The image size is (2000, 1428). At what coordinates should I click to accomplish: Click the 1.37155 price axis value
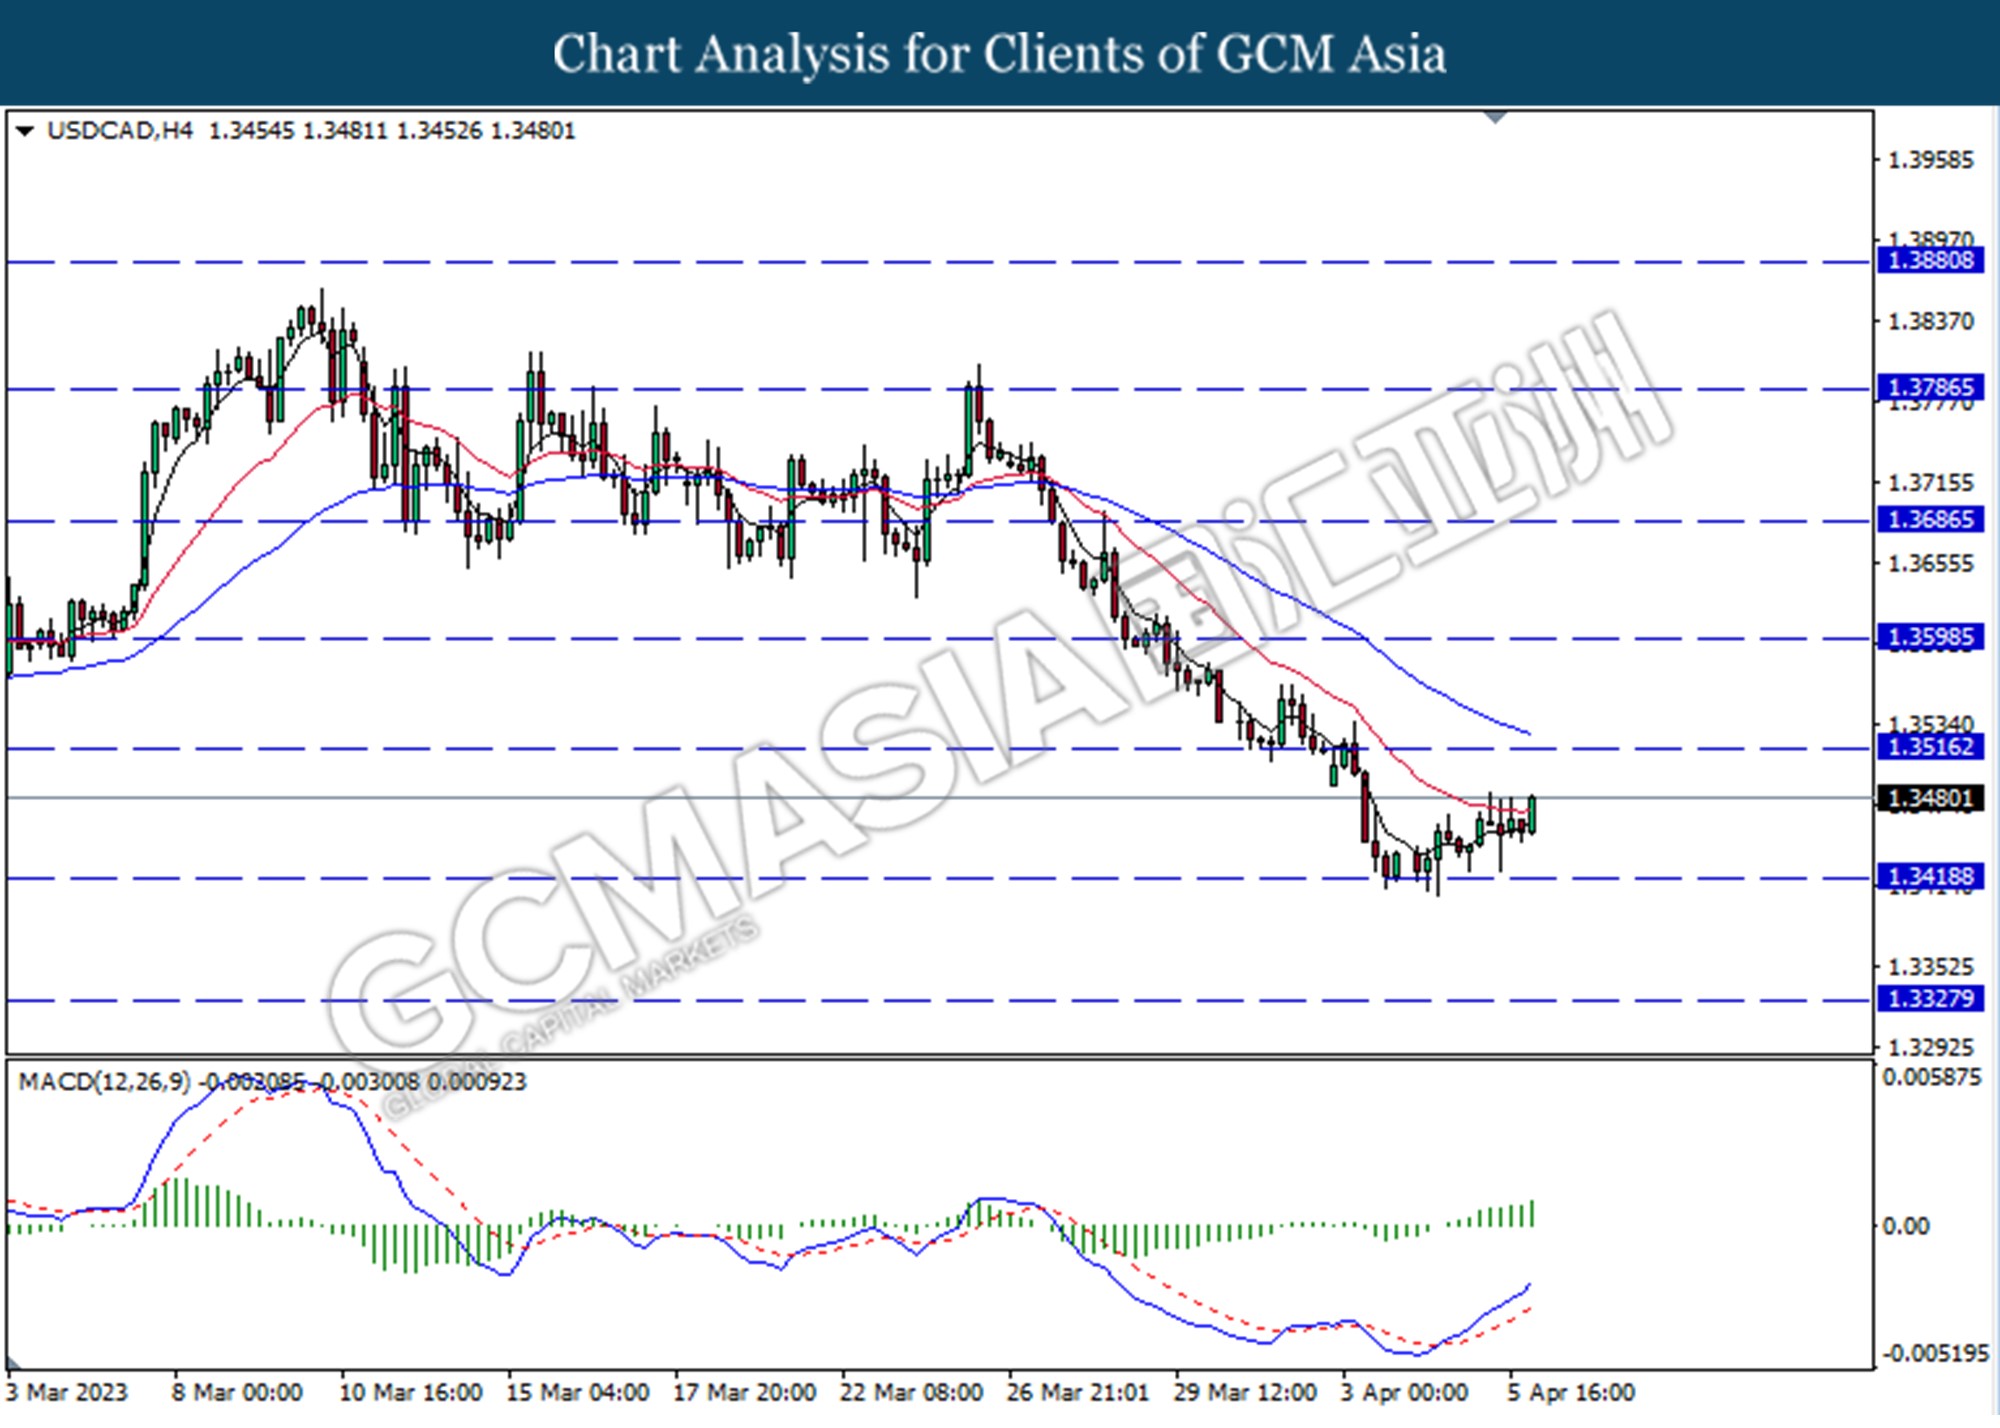[1930, 483]
